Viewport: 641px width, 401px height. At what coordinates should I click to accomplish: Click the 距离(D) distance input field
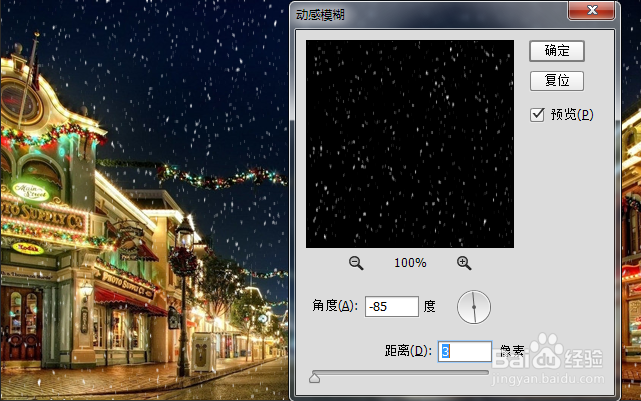[x=465, y=351]
